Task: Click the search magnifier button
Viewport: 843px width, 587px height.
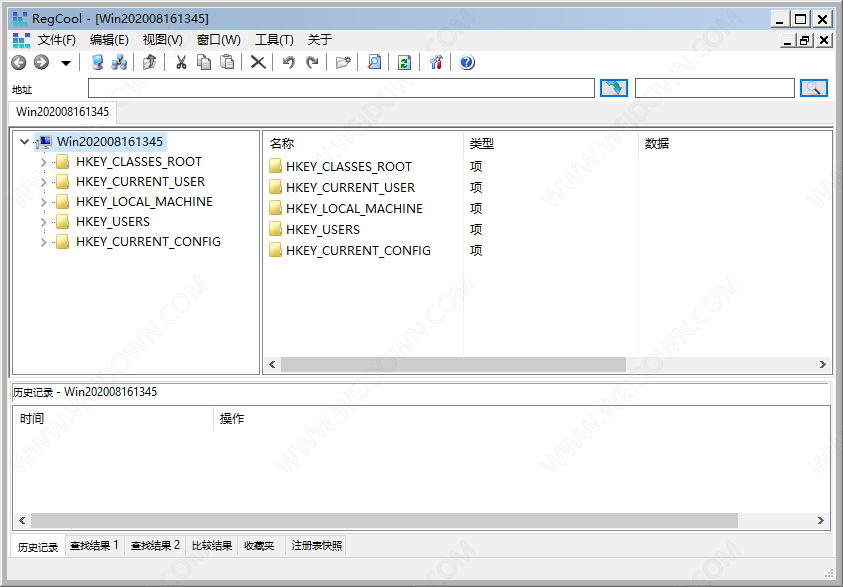Action: [x=813, y=88]
